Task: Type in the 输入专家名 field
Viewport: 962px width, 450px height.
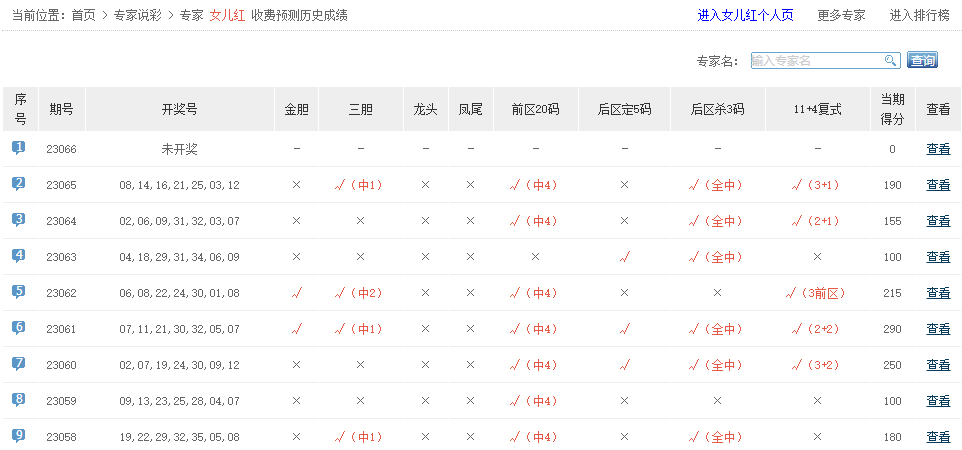Action: click(x=815, y=61)
